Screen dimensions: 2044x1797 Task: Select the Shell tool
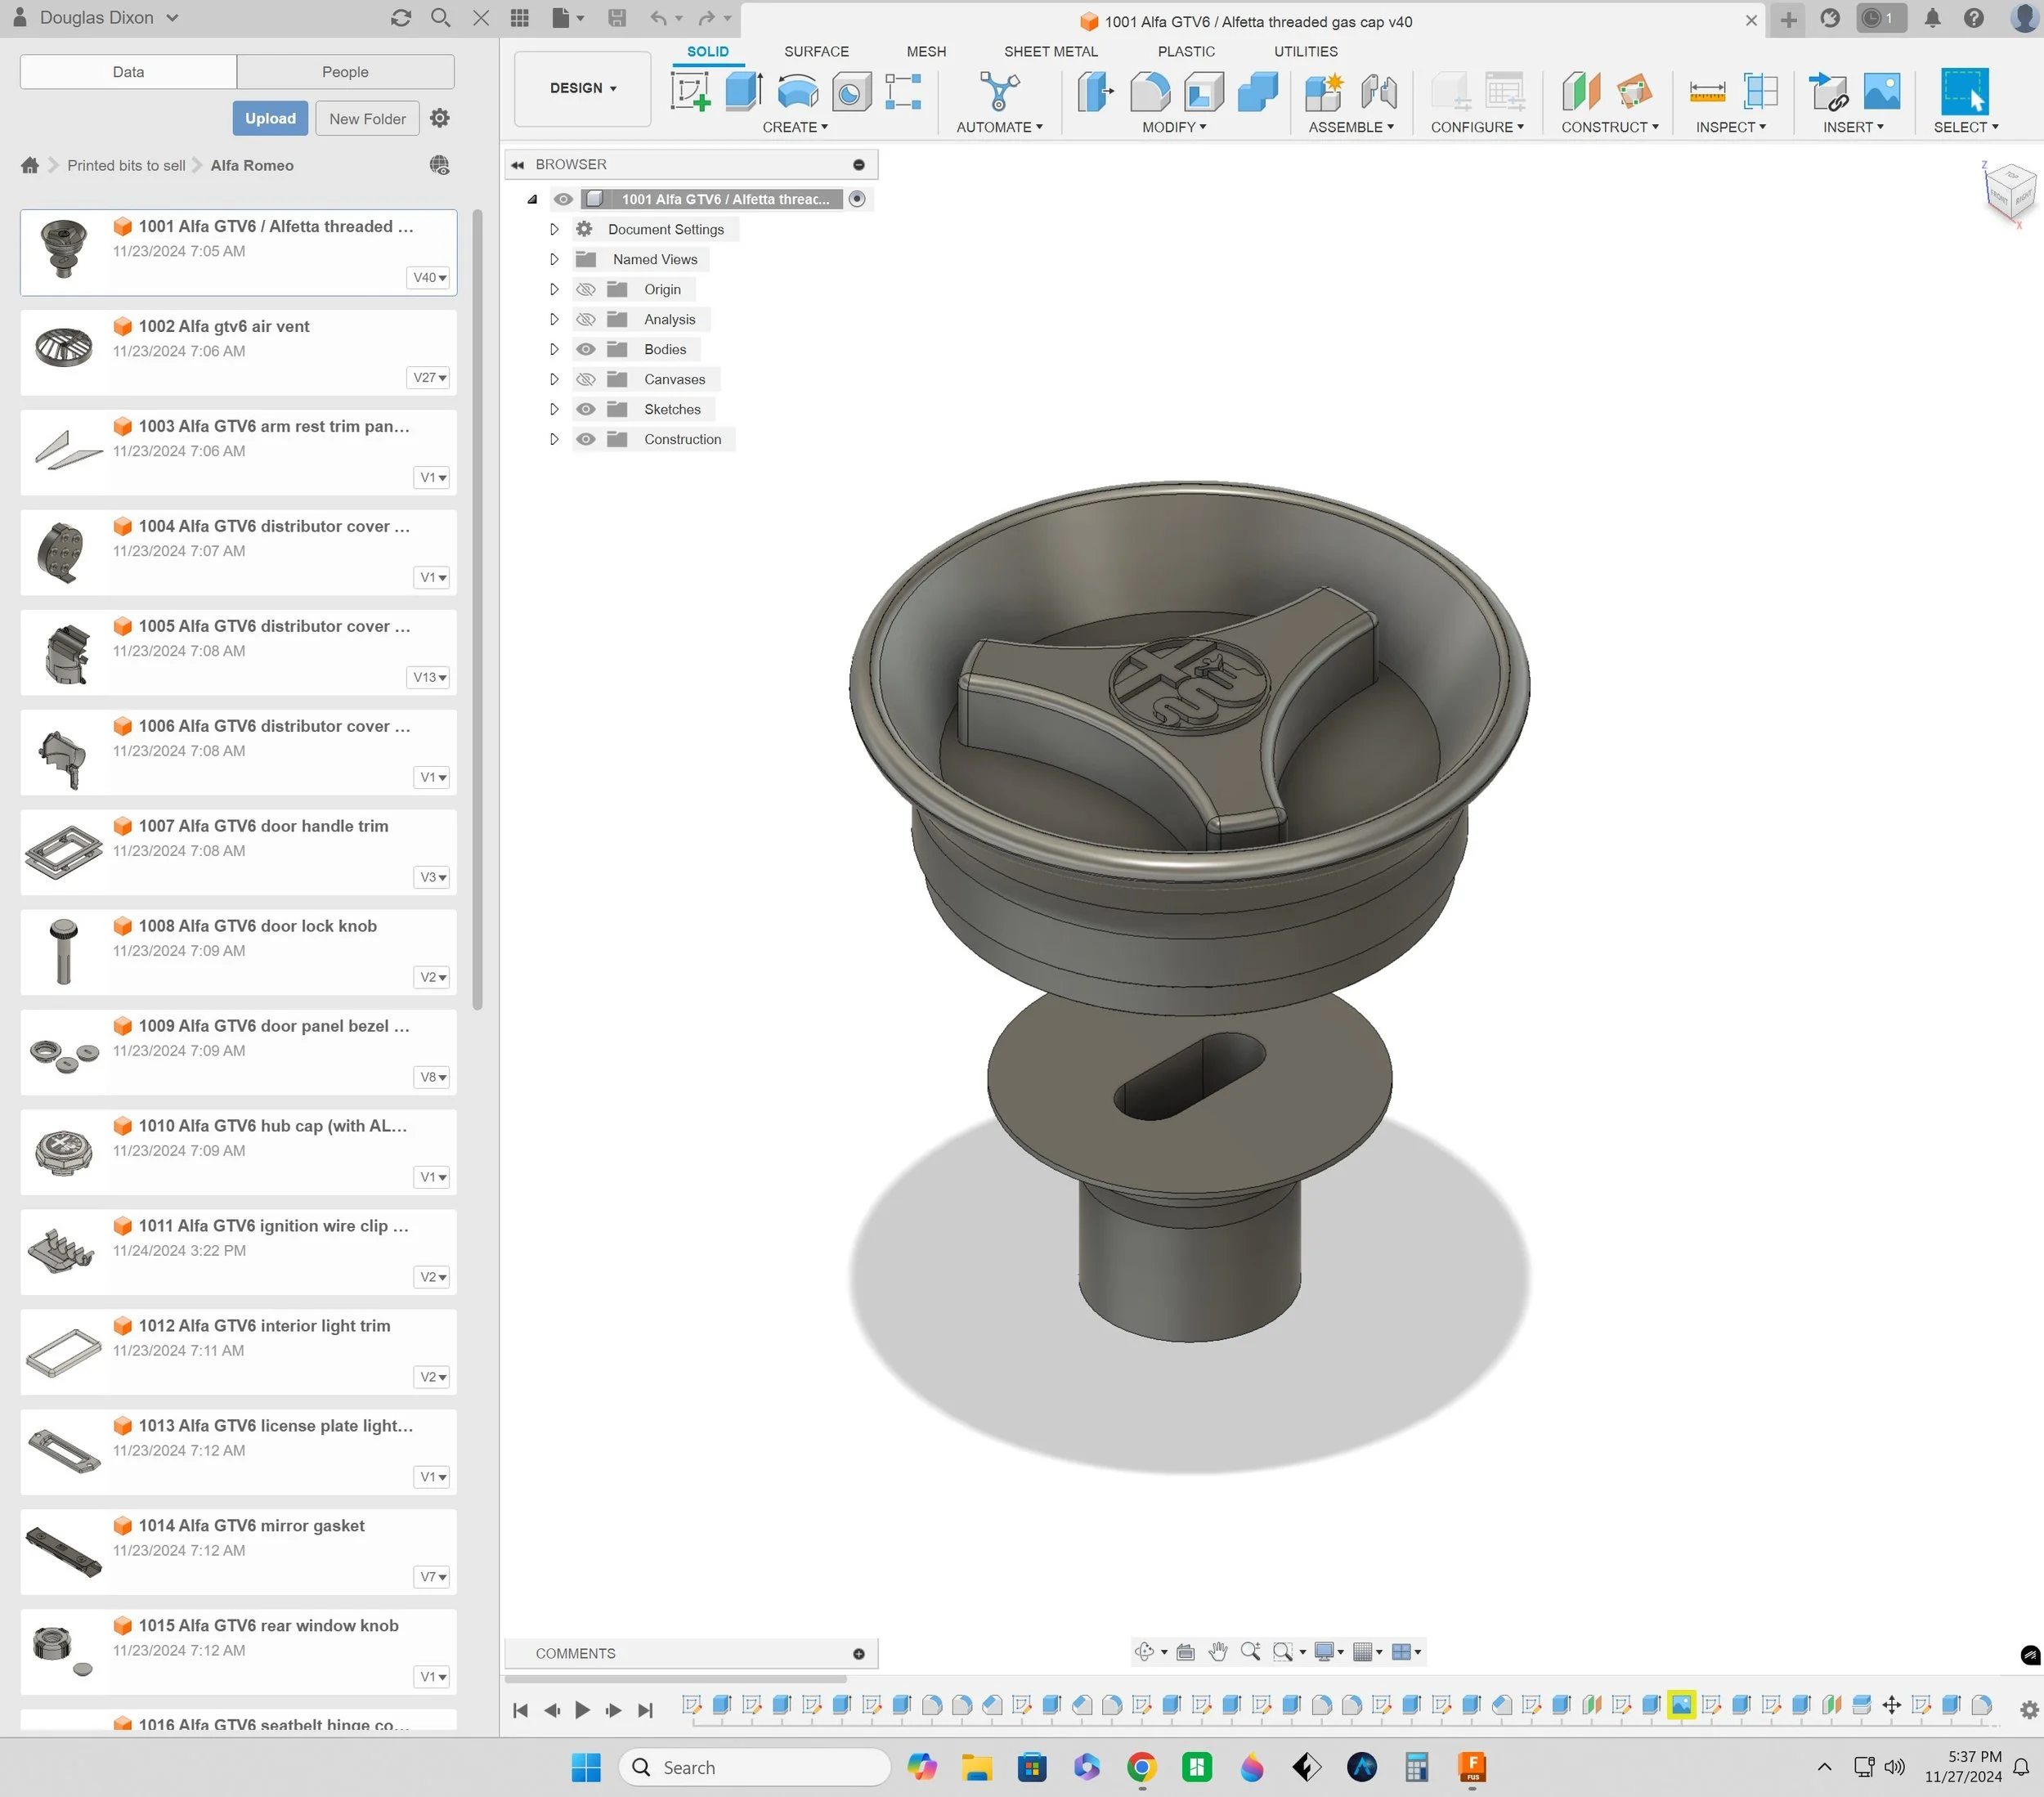coord(1204,92)
